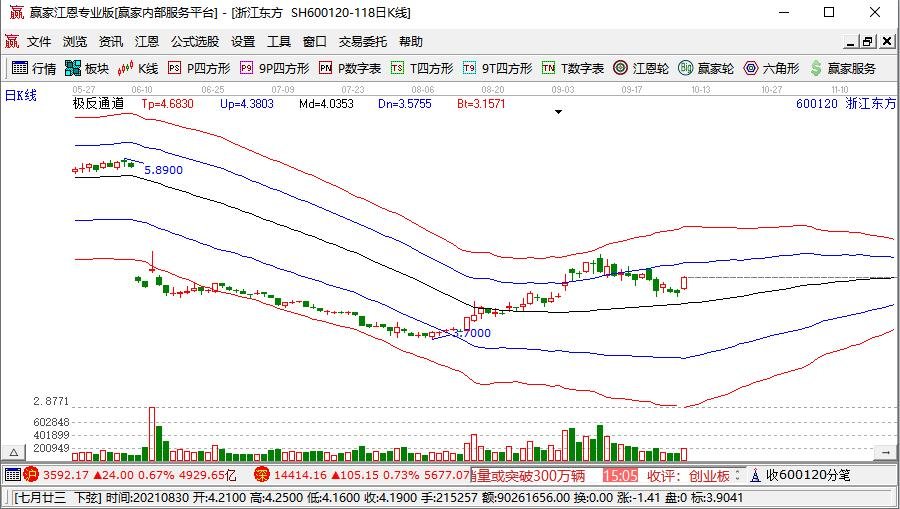Image resolution: width=900 pixels, height=509 pixels.
Task: Click the red 15:05 time badge
Action: click(620, 475)
